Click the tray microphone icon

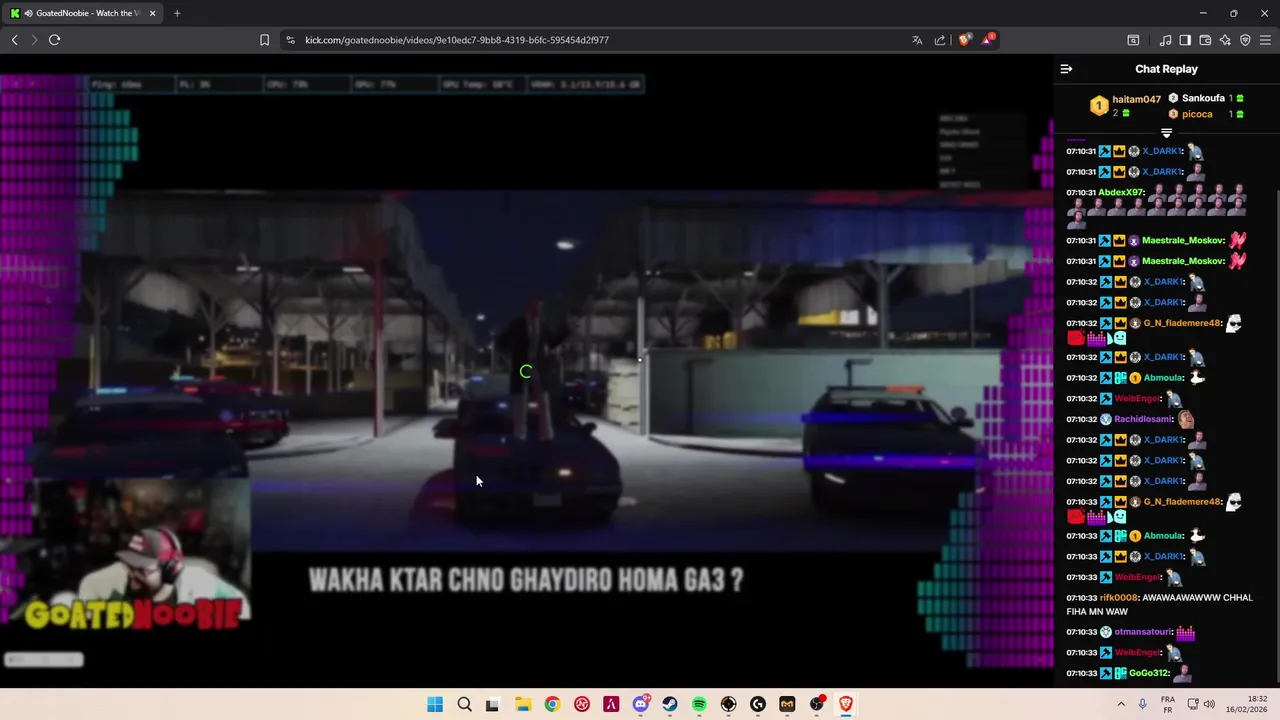click(x=1143, y=704)
